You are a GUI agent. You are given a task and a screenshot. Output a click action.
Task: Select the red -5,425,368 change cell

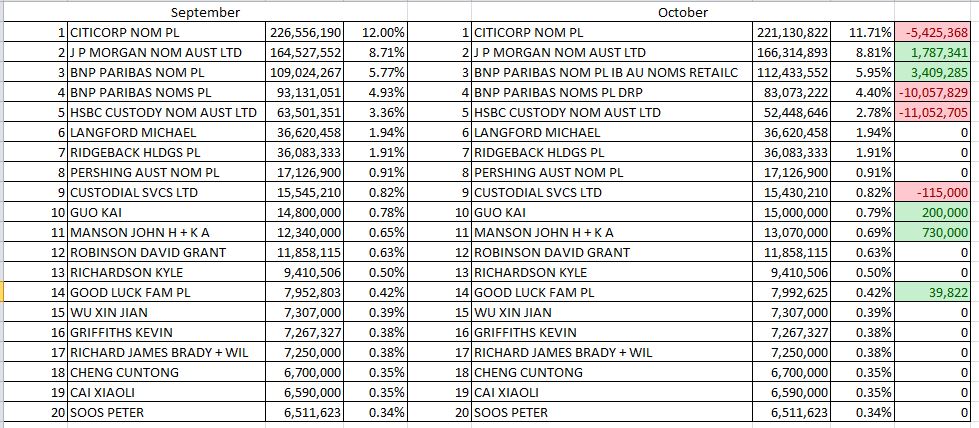(933, 32)
